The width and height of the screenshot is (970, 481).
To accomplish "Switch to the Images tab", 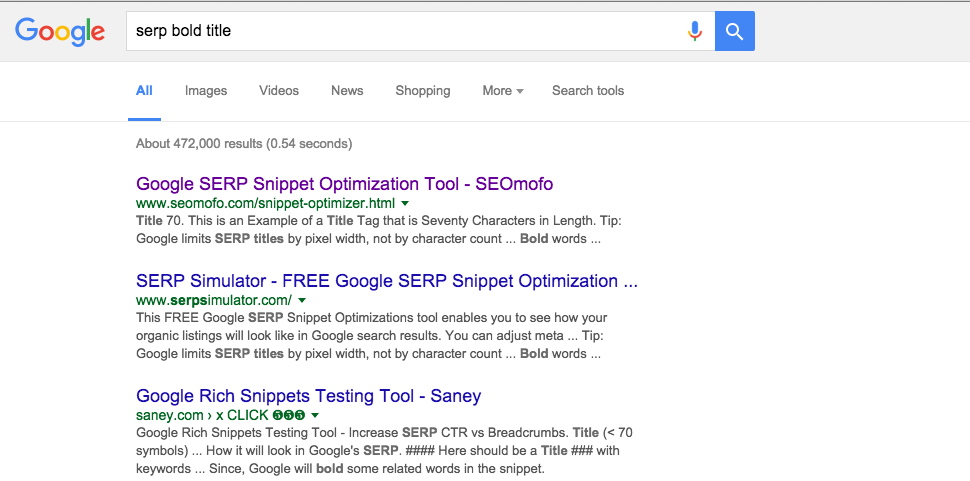I will [x=206, y=91].
